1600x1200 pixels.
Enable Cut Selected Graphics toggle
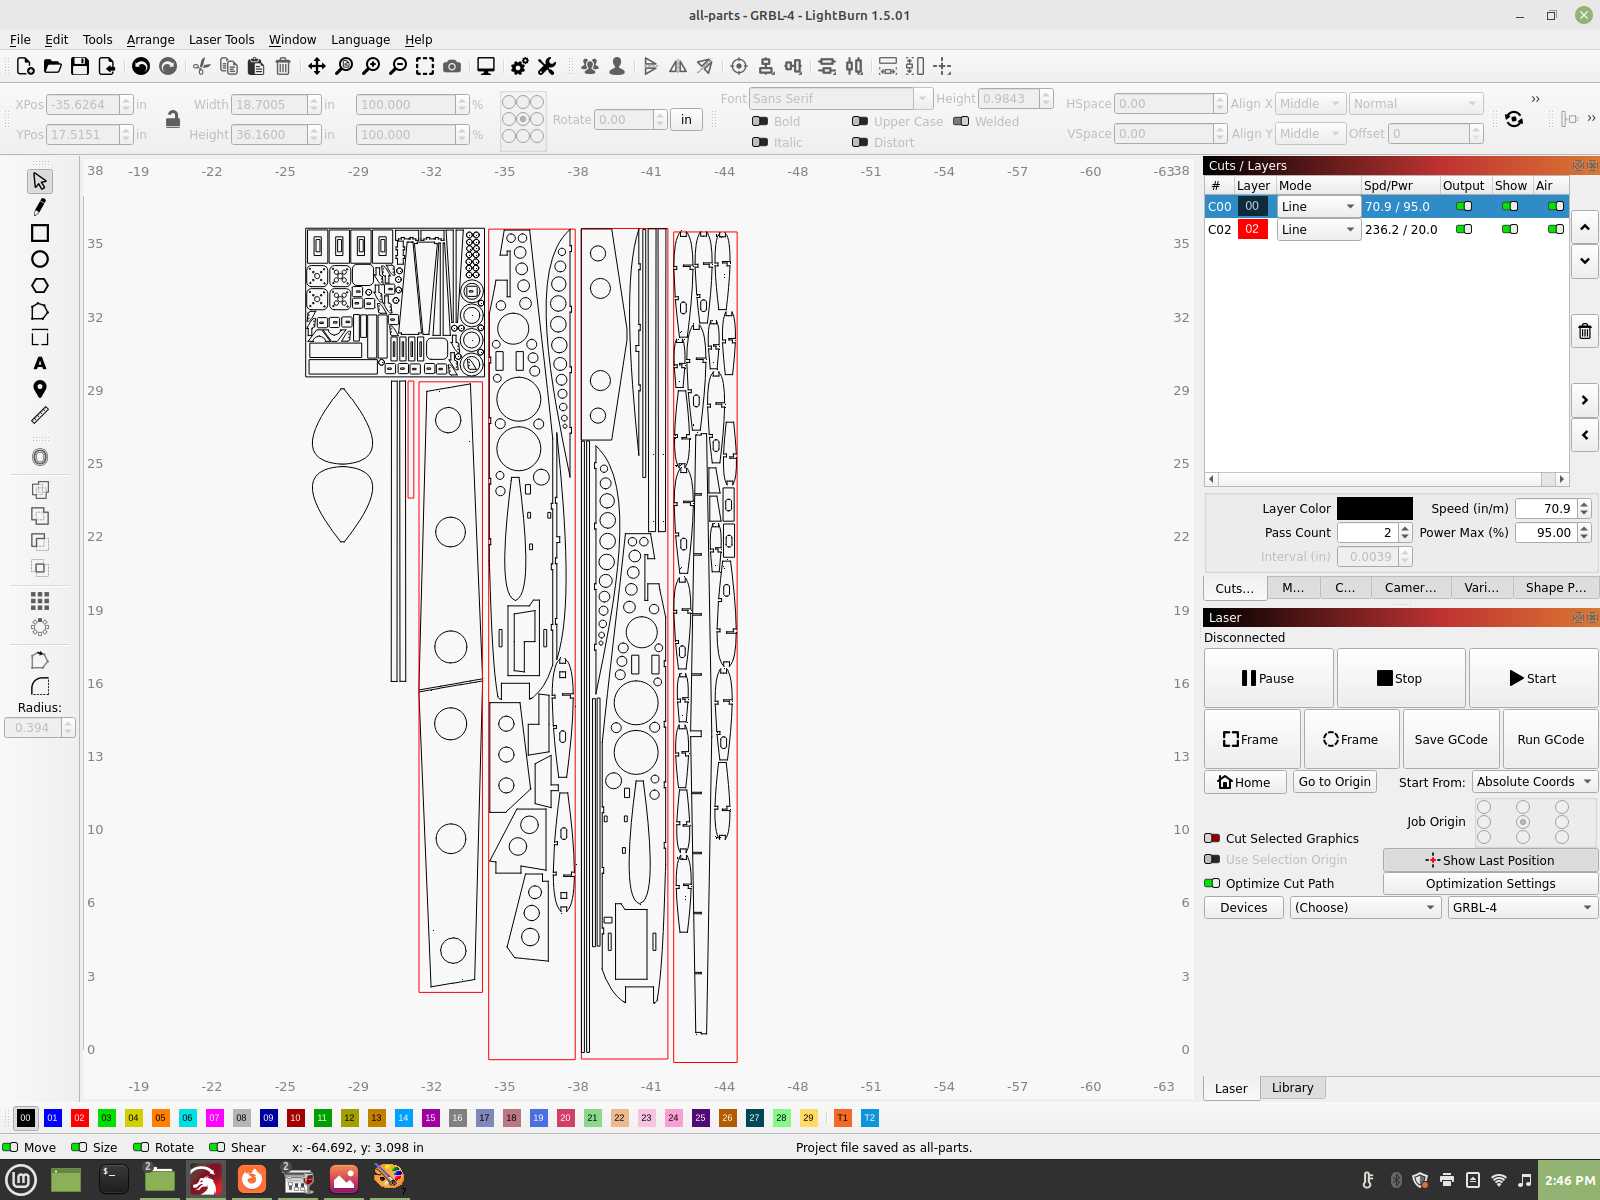click(1212, 838)
